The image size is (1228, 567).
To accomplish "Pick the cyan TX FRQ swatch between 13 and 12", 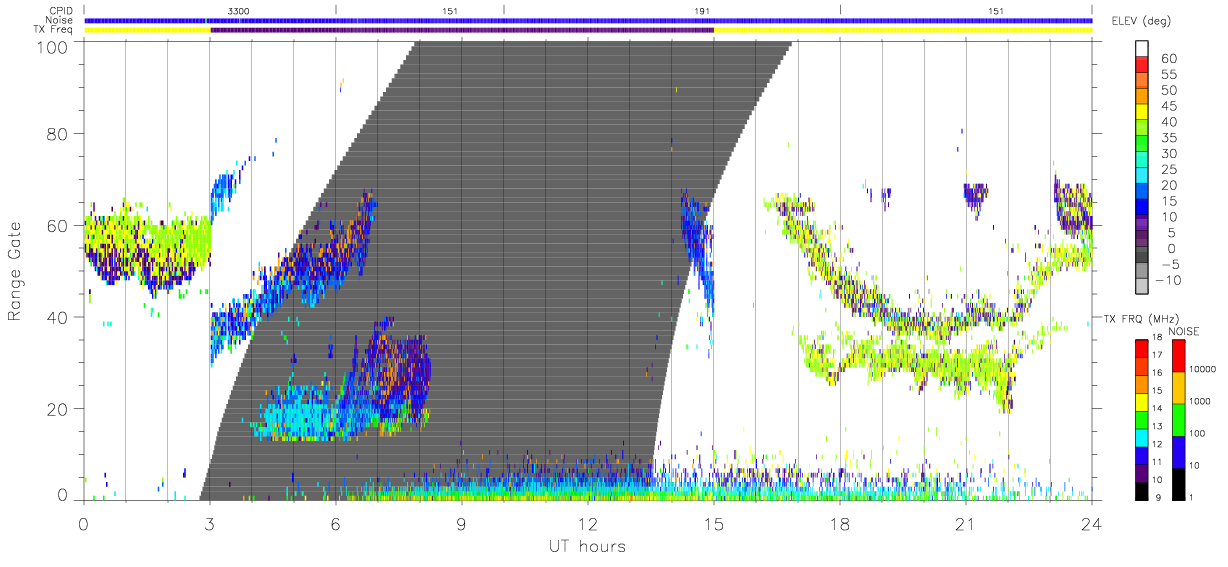I will (x=1142, y=437).
